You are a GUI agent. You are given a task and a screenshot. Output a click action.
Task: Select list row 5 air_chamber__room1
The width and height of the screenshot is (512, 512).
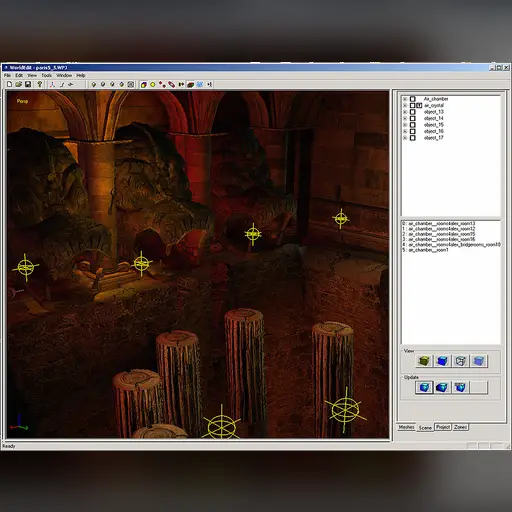click(425, 250)
